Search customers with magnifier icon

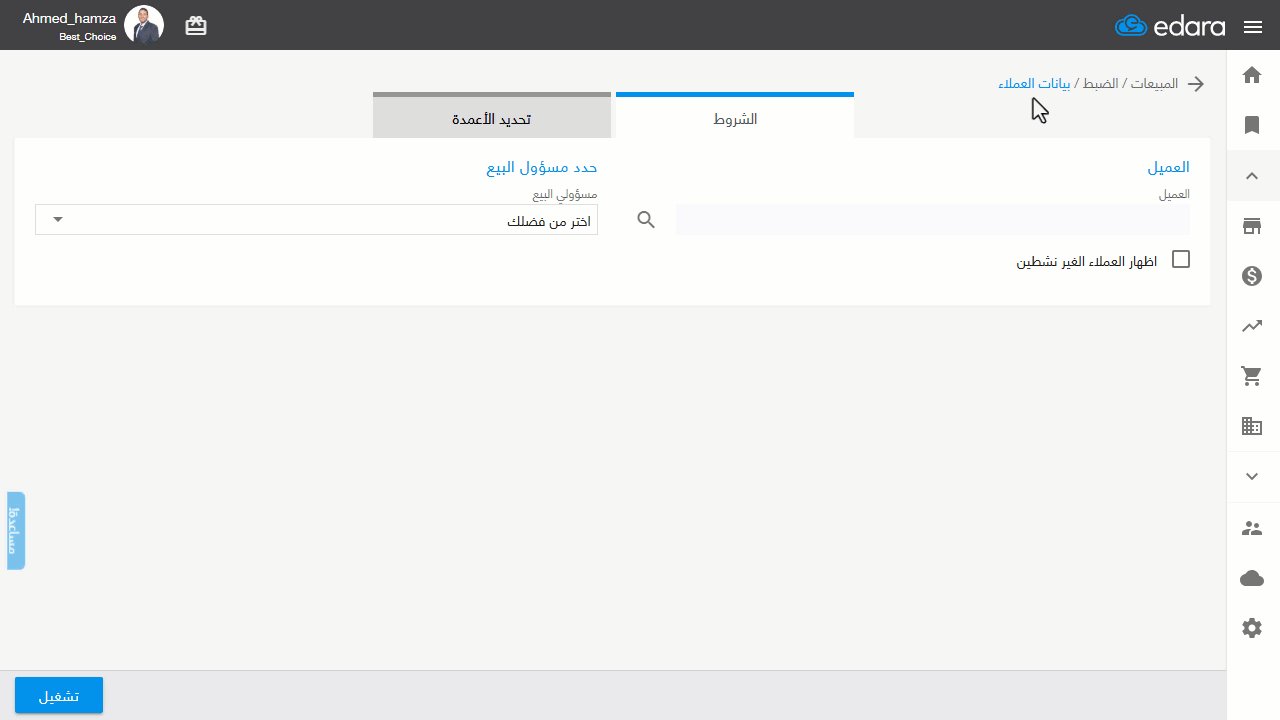[646, 220]
